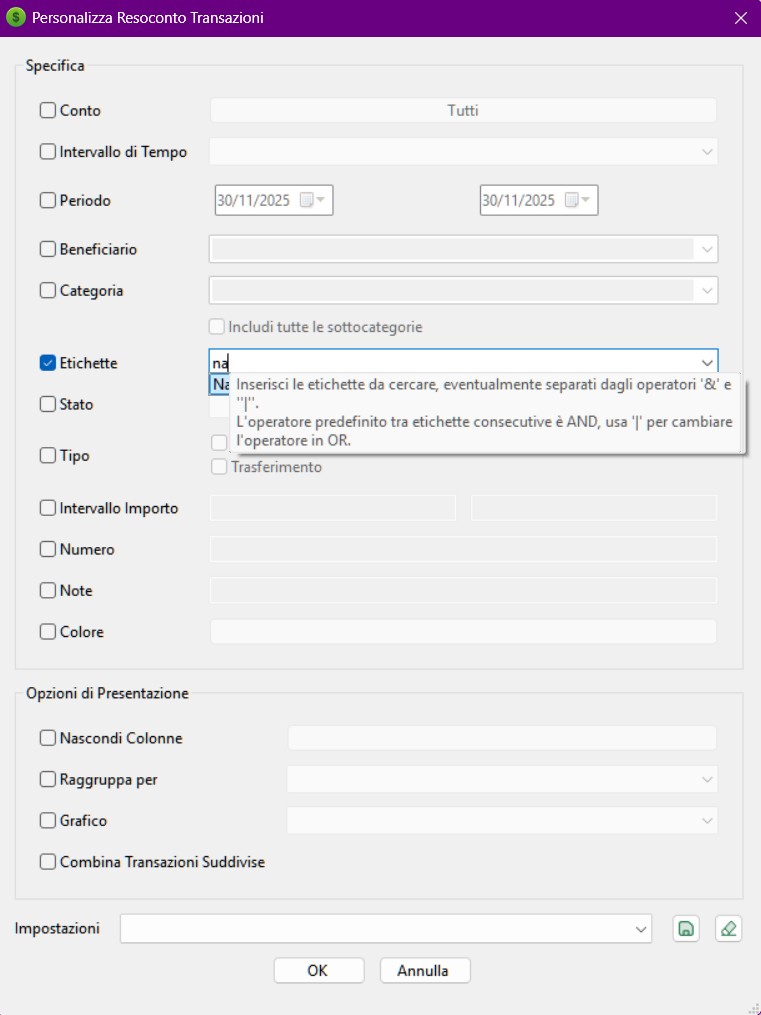Open the Raggruppa per dropdown
Viewport: 761px width, 1015px height.
[707, 779]
